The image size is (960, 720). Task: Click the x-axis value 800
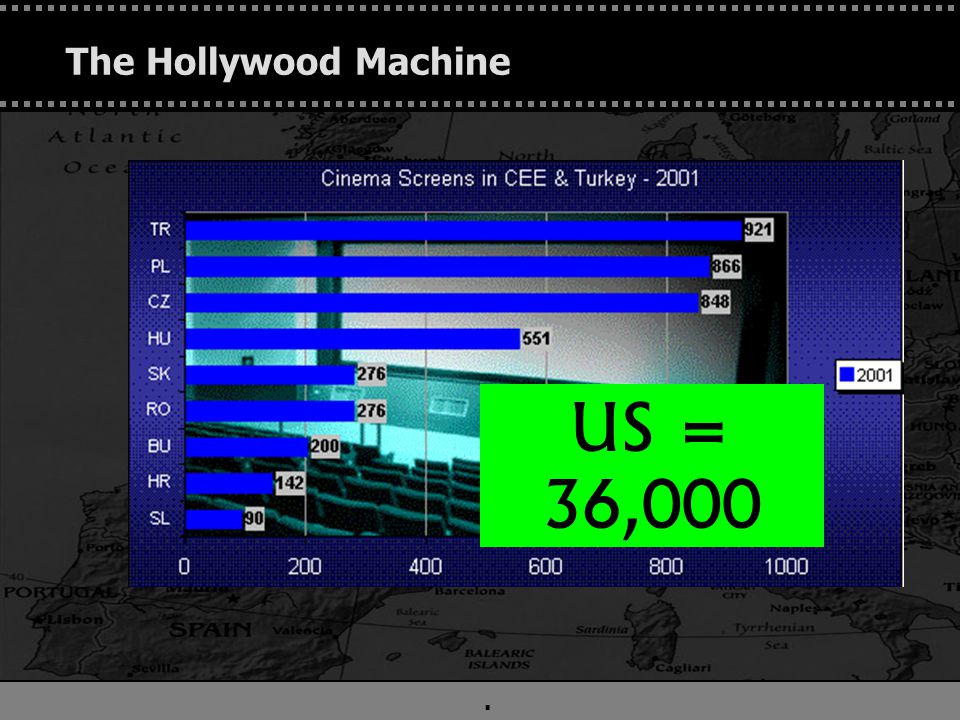(666, 567)
